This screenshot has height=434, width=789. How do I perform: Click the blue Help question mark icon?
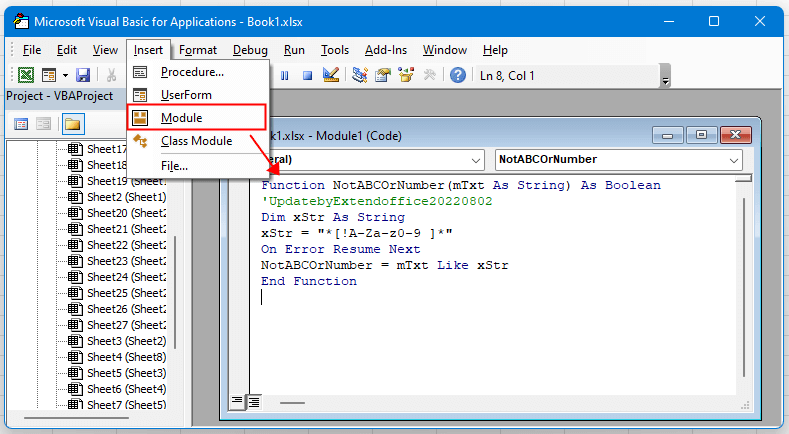(457, 75)
